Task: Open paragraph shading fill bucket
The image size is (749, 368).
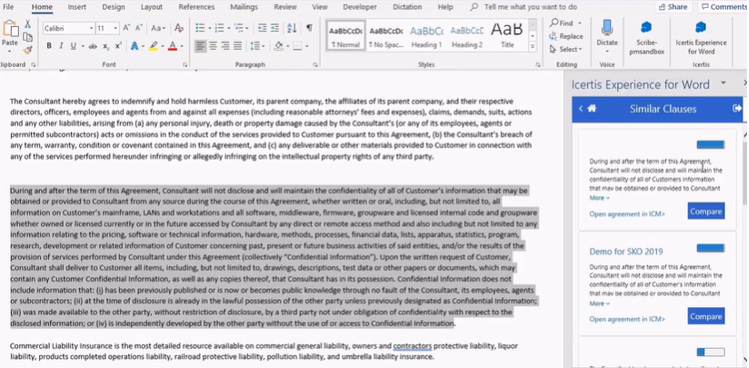Action: [x=278, y=46]
